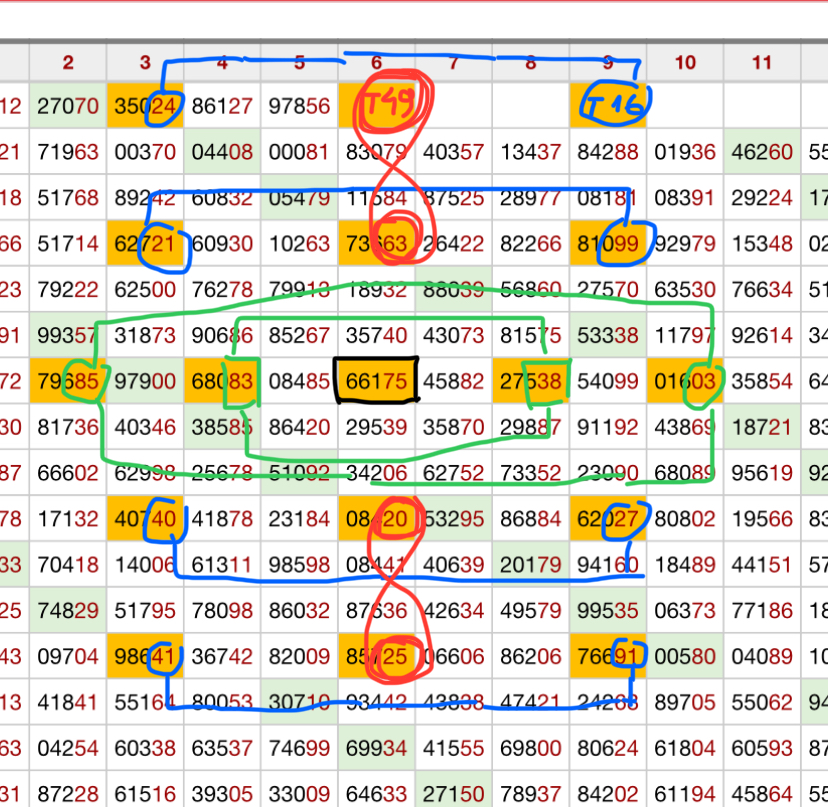The image size is (828, 807).
Task: Click the cell containing 00580
Action: click(685, 657)
